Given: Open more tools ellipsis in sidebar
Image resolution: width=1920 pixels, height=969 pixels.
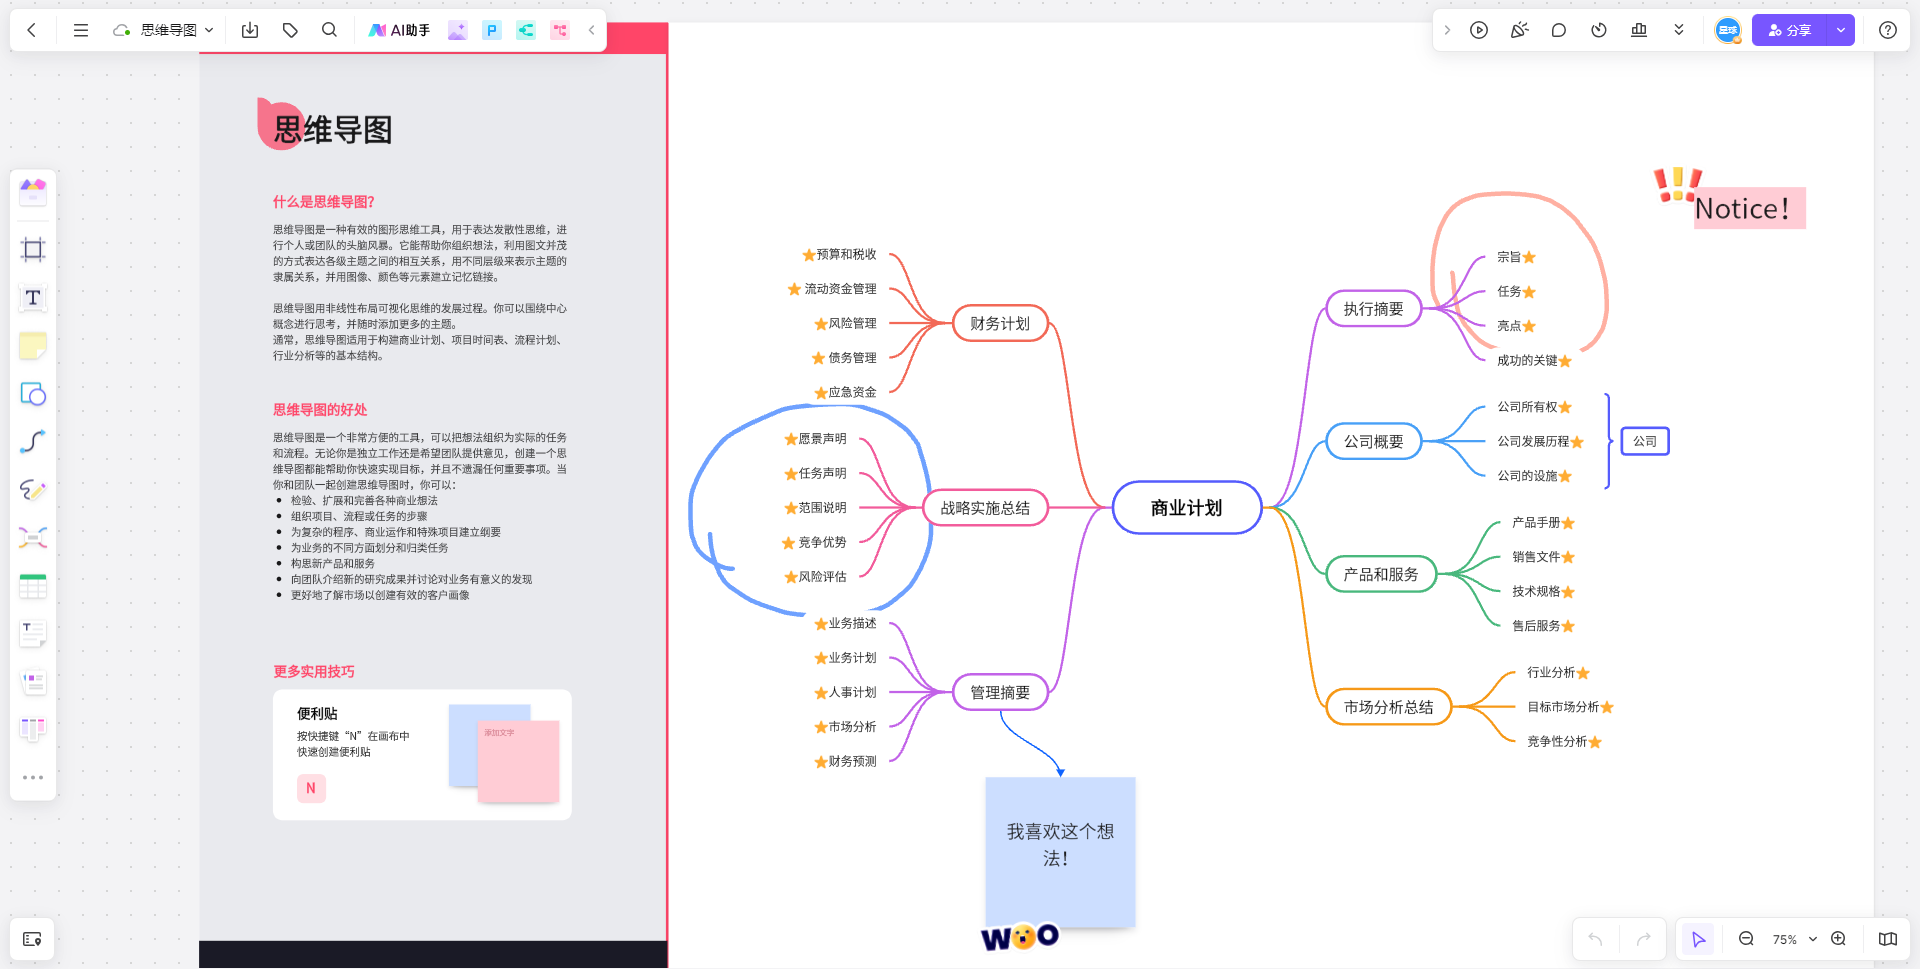Looking at the screenshot, I should coord(33,777).
